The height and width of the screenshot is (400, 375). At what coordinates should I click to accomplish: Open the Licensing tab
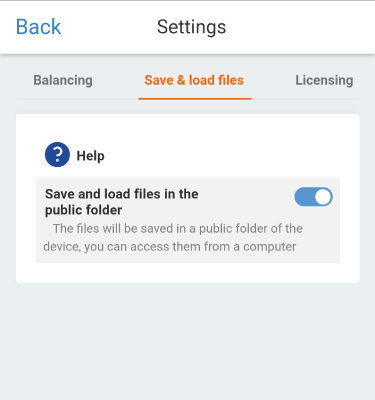pyautogui.click(x=324, y=80)
